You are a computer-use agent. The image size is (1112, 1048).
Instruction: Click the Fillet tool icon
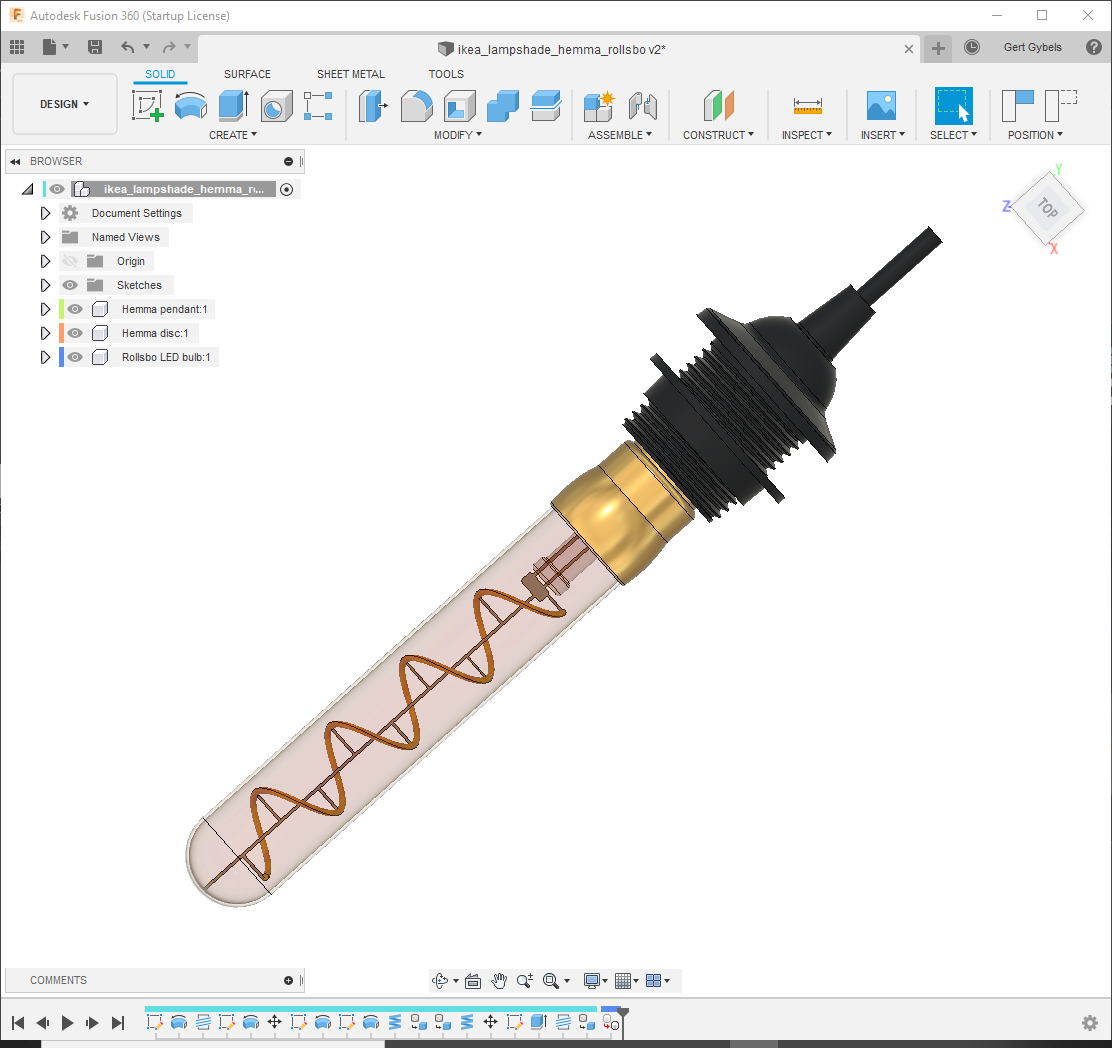tap(416, 106)
